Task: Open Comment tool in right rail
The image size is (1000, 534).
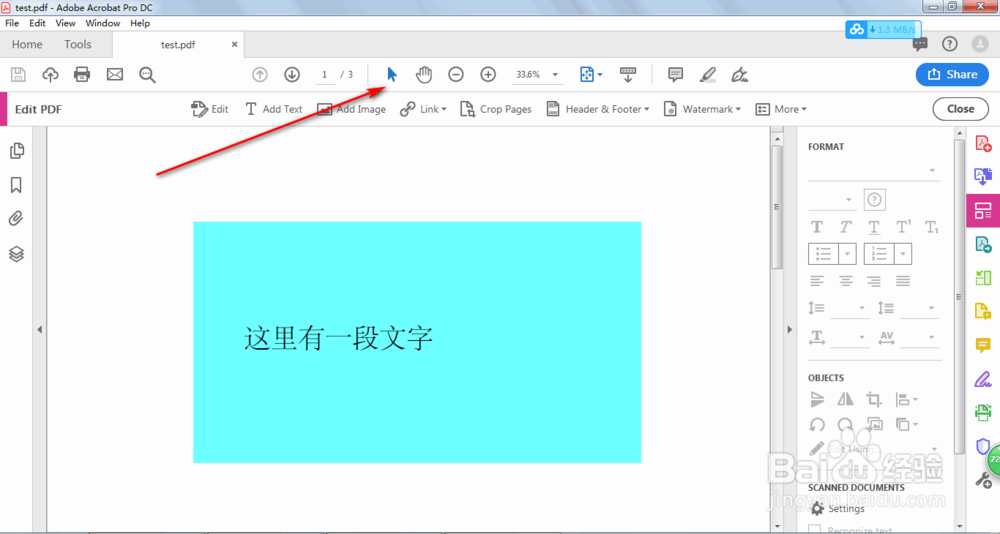Action: (983, 345)
